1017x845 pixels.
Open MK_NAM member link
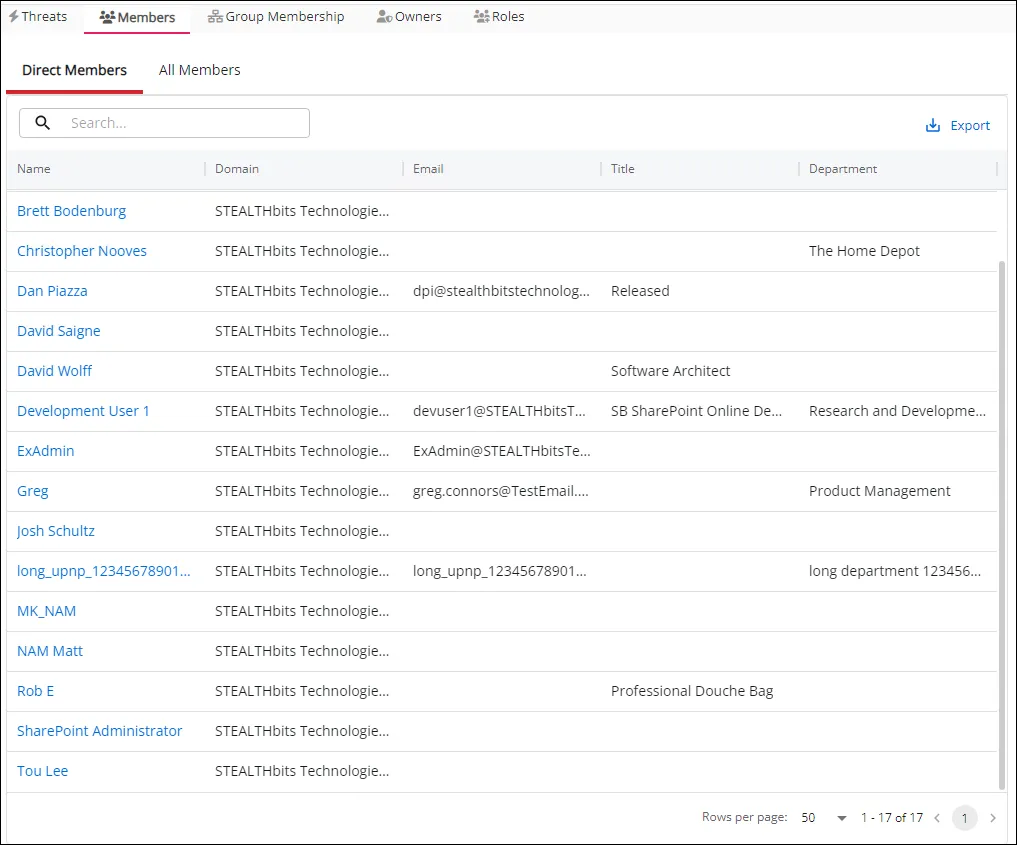47,612
